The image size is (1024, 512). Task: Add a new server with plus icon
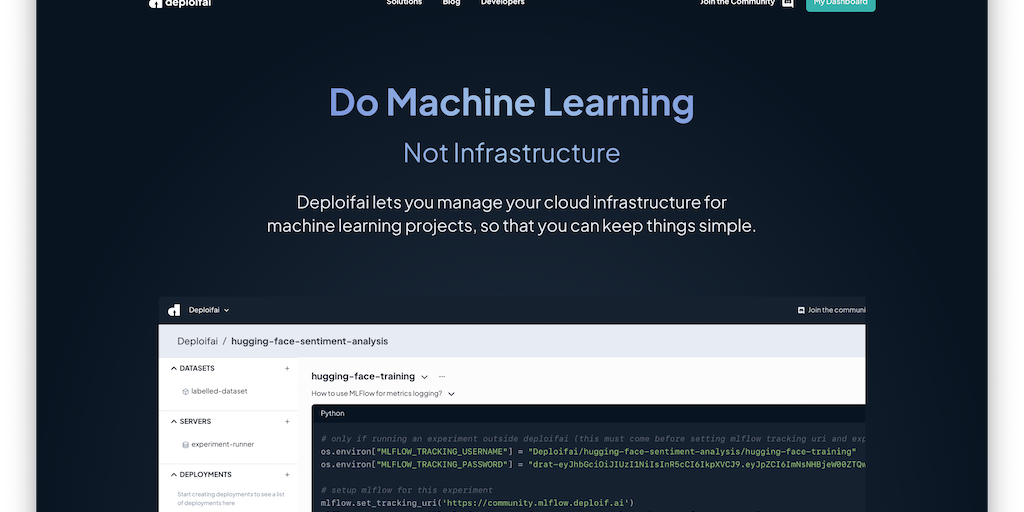click(287, 421)
